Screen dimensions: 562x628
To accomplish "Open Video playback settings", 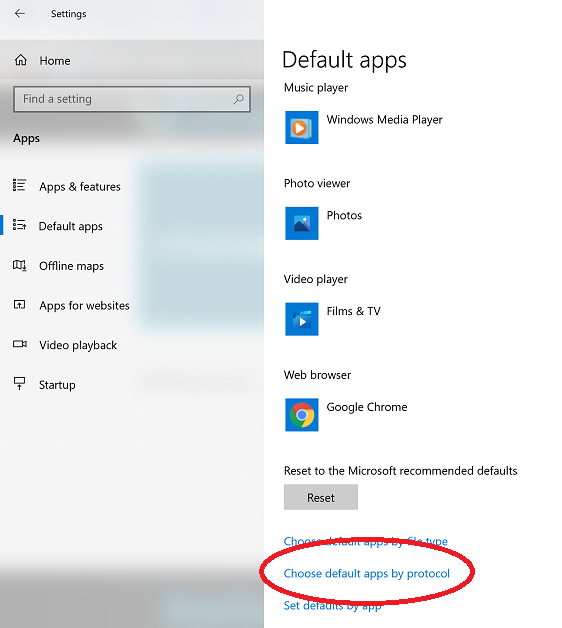I will point(78,345).
